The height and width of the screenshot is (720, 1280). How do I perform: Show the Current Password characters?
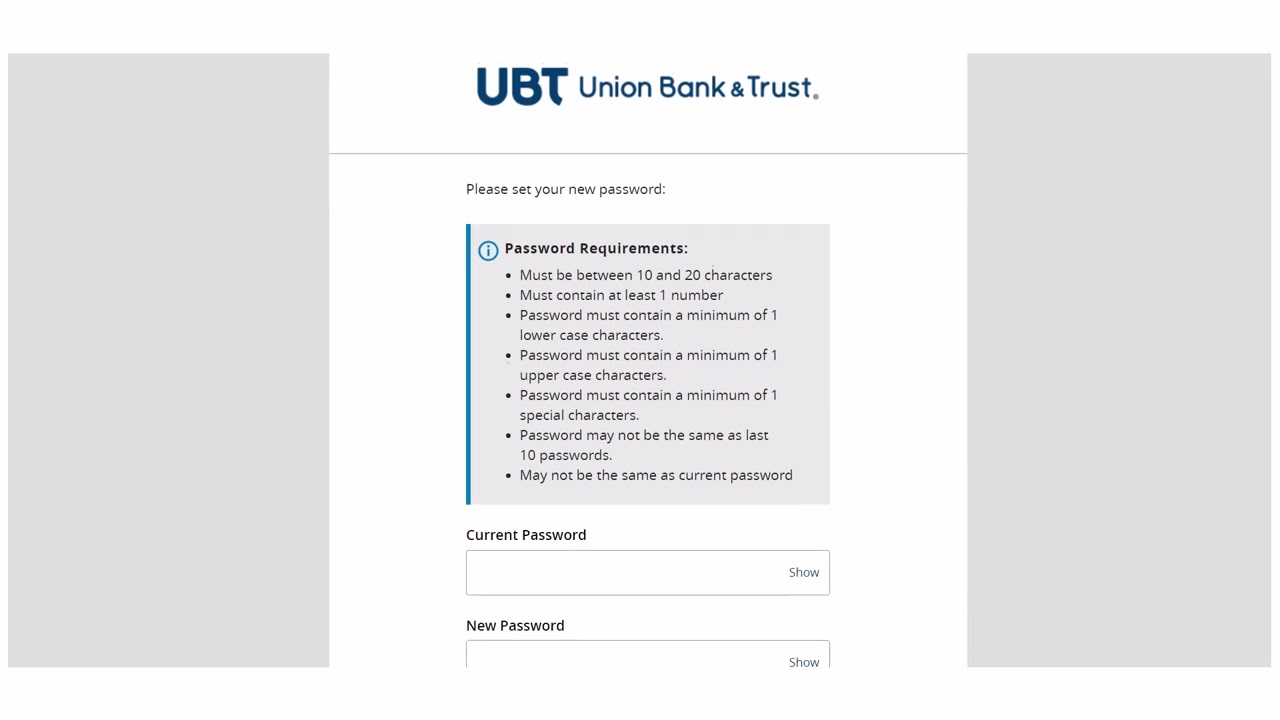(x=803, y=572)
